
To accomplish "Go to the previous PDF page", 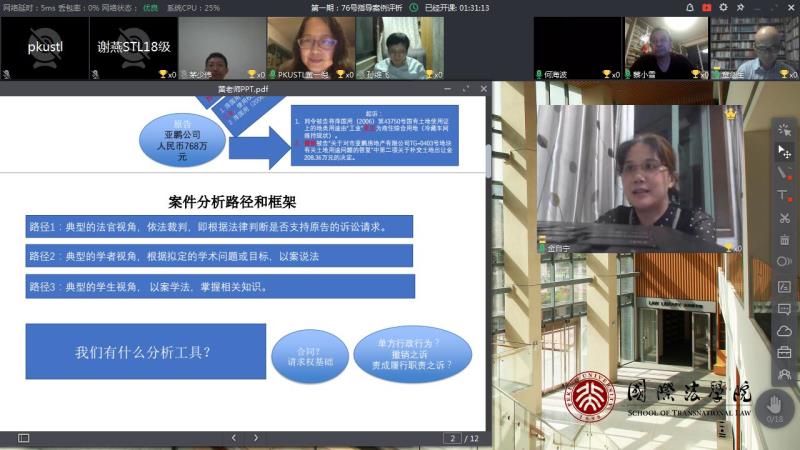I will (232, 438).
